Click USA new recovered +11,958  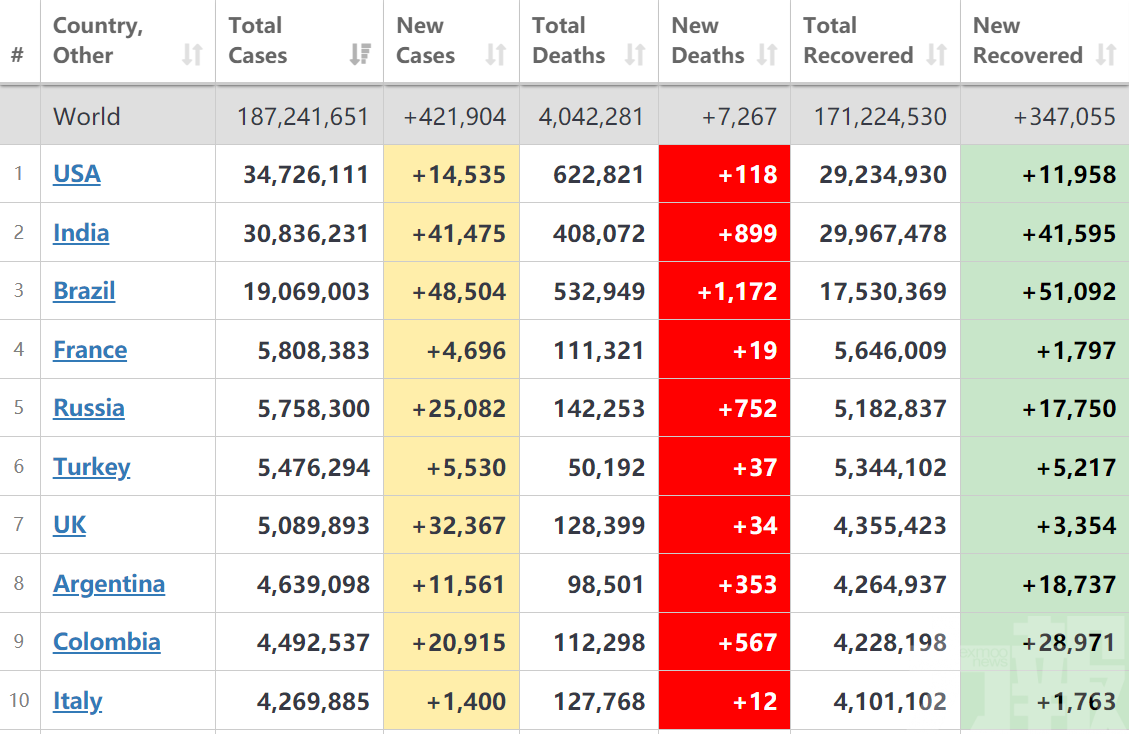1069,174
